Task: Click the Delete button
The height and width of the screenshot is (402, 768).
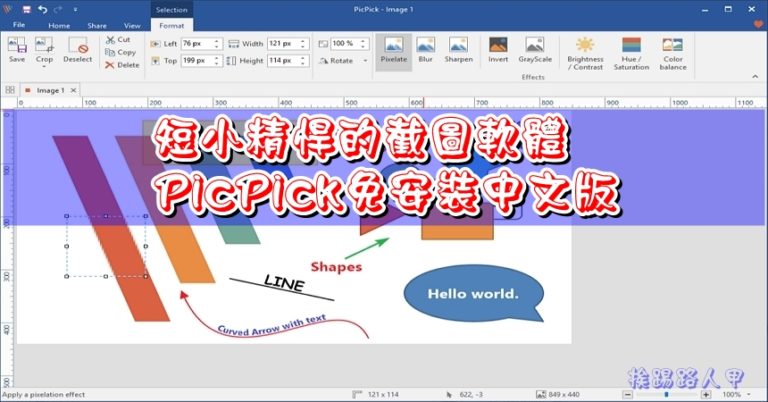Action: (123, 65)
